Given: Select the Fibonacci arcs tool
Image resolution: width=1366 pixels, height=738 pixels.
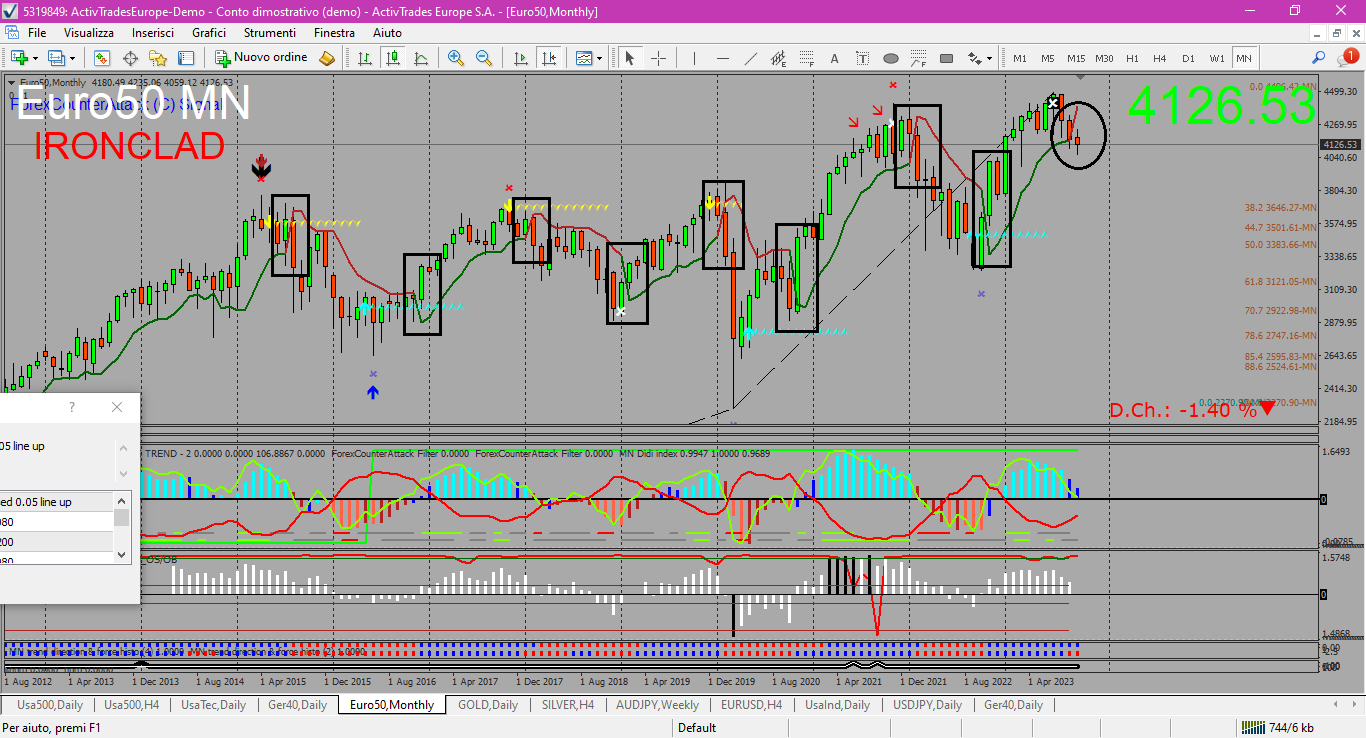Looking at the screenshot, I should [x=918, y=58].
